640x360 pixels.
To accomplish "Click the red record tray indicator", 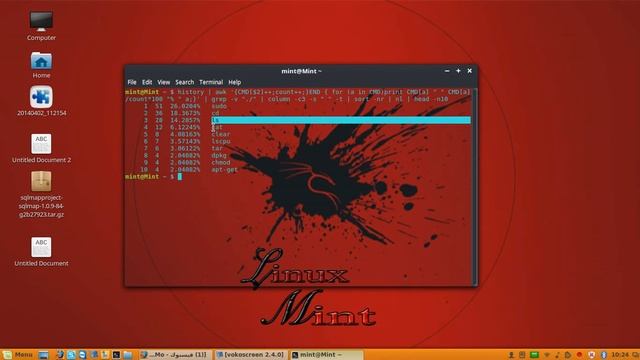I will click(579, 355).
